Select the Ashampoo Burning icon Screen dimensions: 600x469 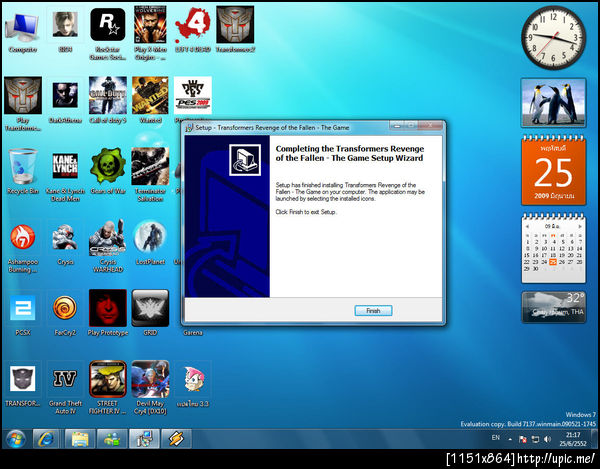pos(23,246)
